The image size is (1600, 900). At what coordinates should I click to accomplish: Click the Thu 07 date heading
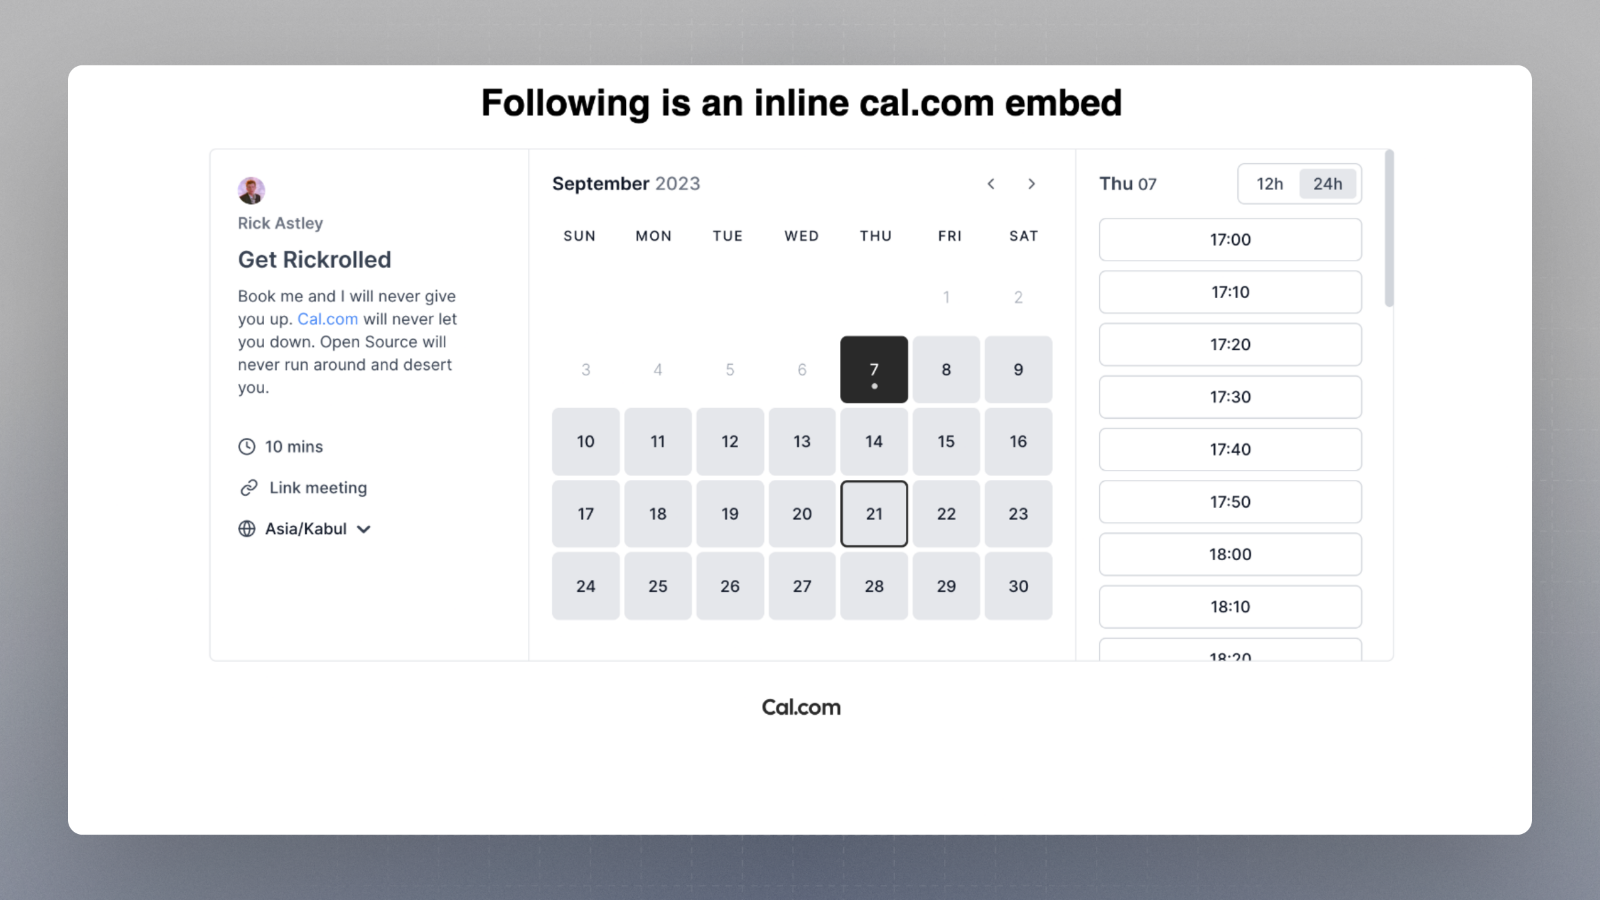1128,184
